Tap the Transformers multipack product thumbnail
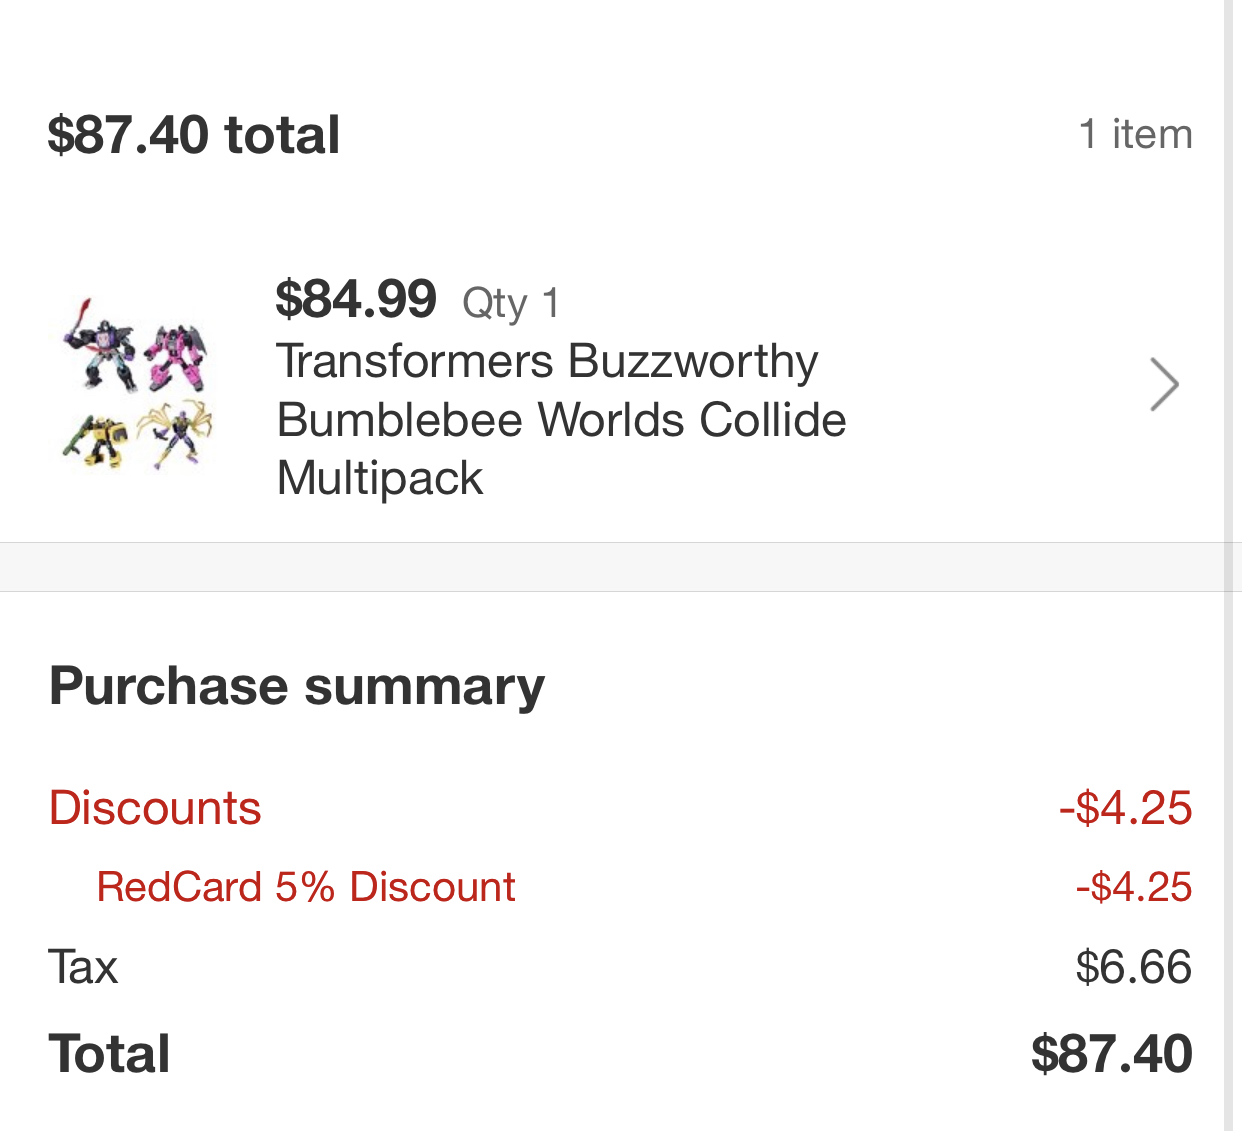Screen dimensions: 1242x1131 [x=137, y=384]
